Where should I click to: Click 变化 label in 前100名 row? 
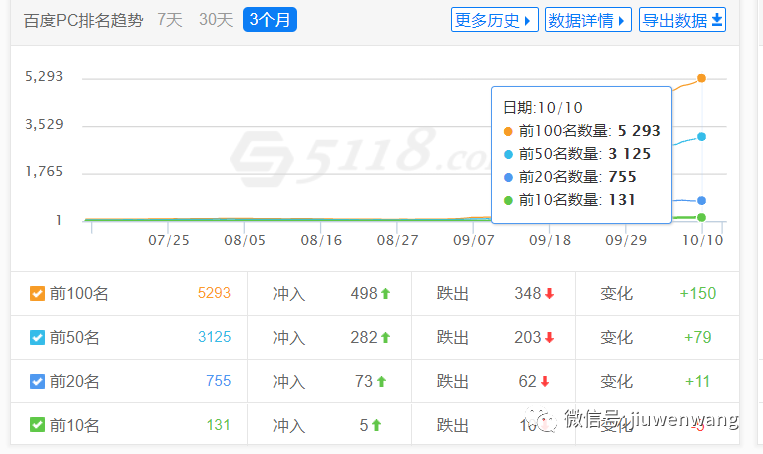pos(617,293)
